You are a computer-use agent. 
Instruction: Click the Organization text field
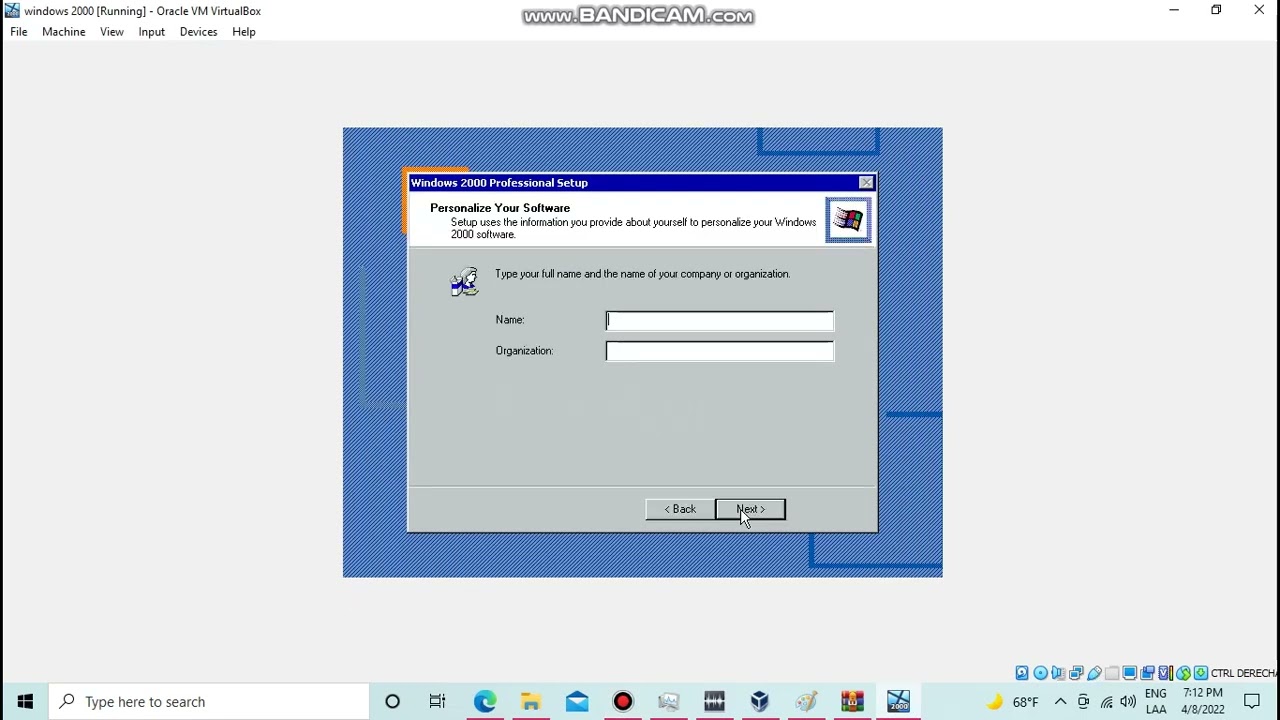pyautogui.click(x=719, y=351)
